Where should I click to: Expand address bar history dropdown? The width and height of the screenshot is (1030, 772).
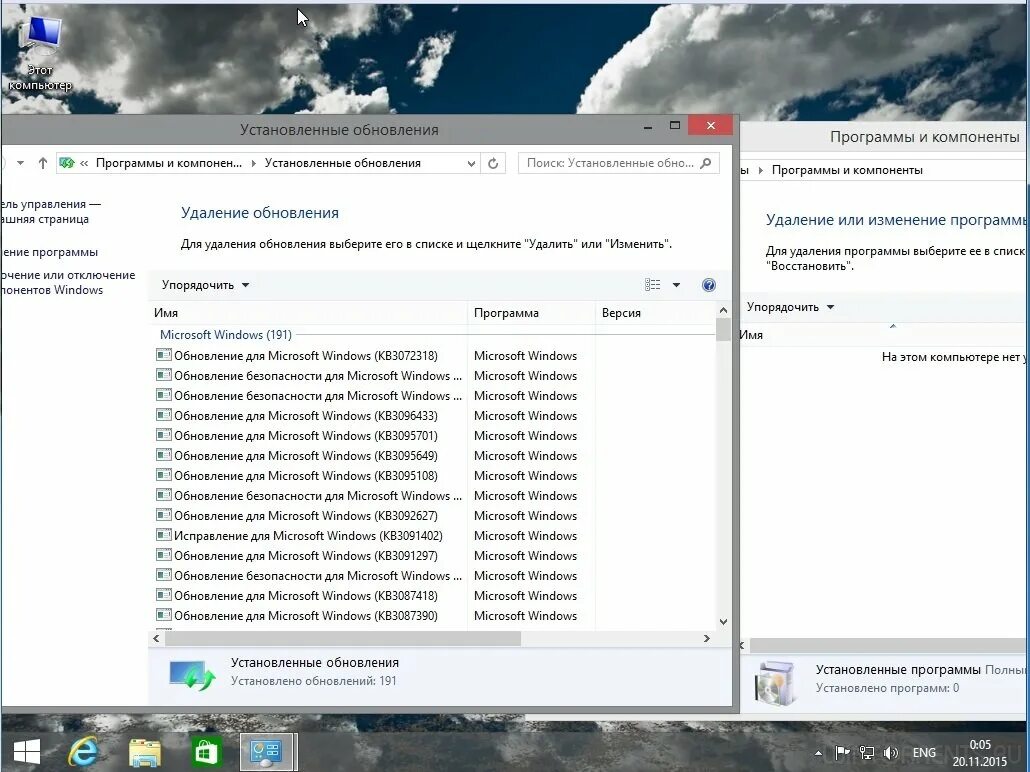pyautogui.click(x=471, y=164)
